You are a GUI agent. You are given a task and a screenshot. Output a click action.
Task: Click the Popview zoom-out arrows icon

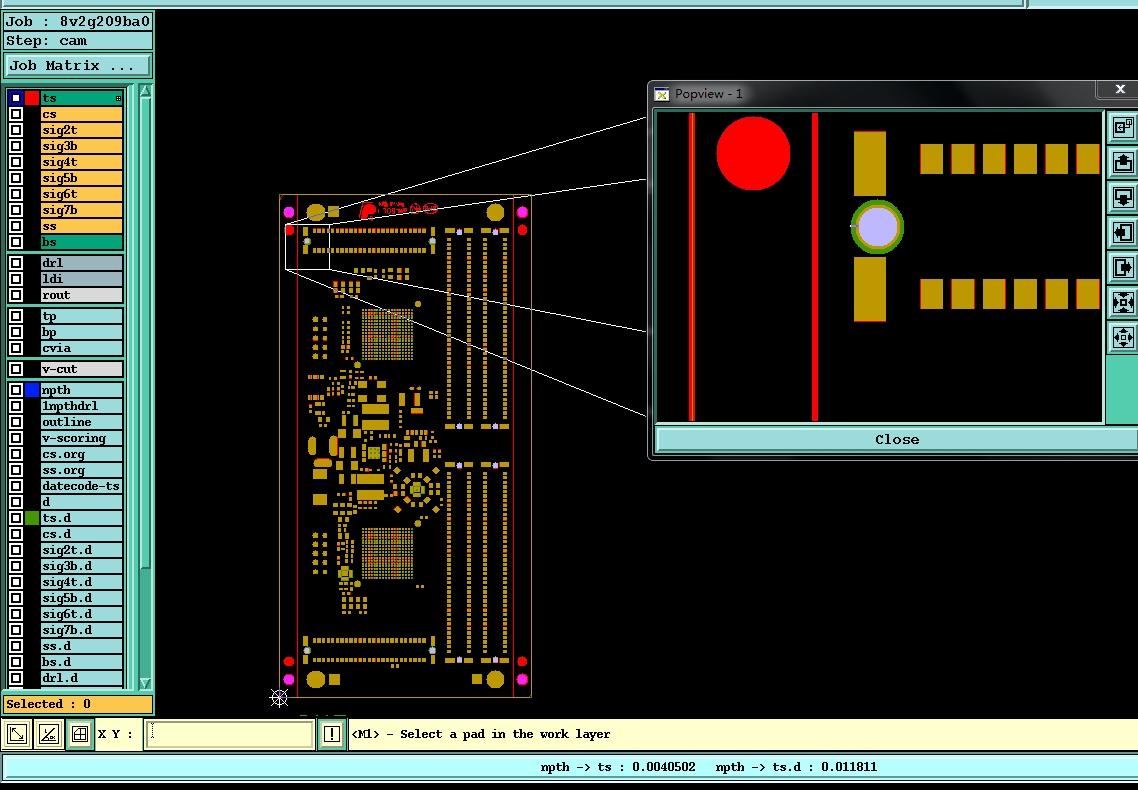(x=1123, y=337)
